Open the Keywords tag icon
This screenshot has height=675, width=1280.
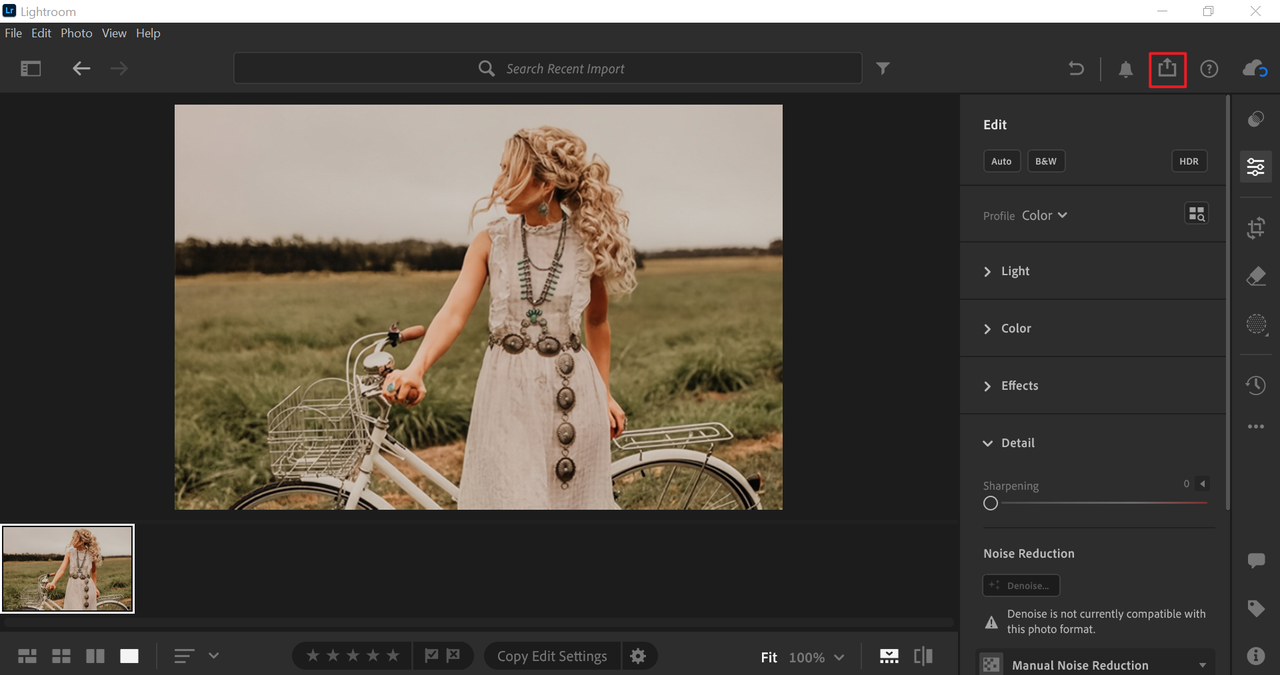coord(1256,608)
